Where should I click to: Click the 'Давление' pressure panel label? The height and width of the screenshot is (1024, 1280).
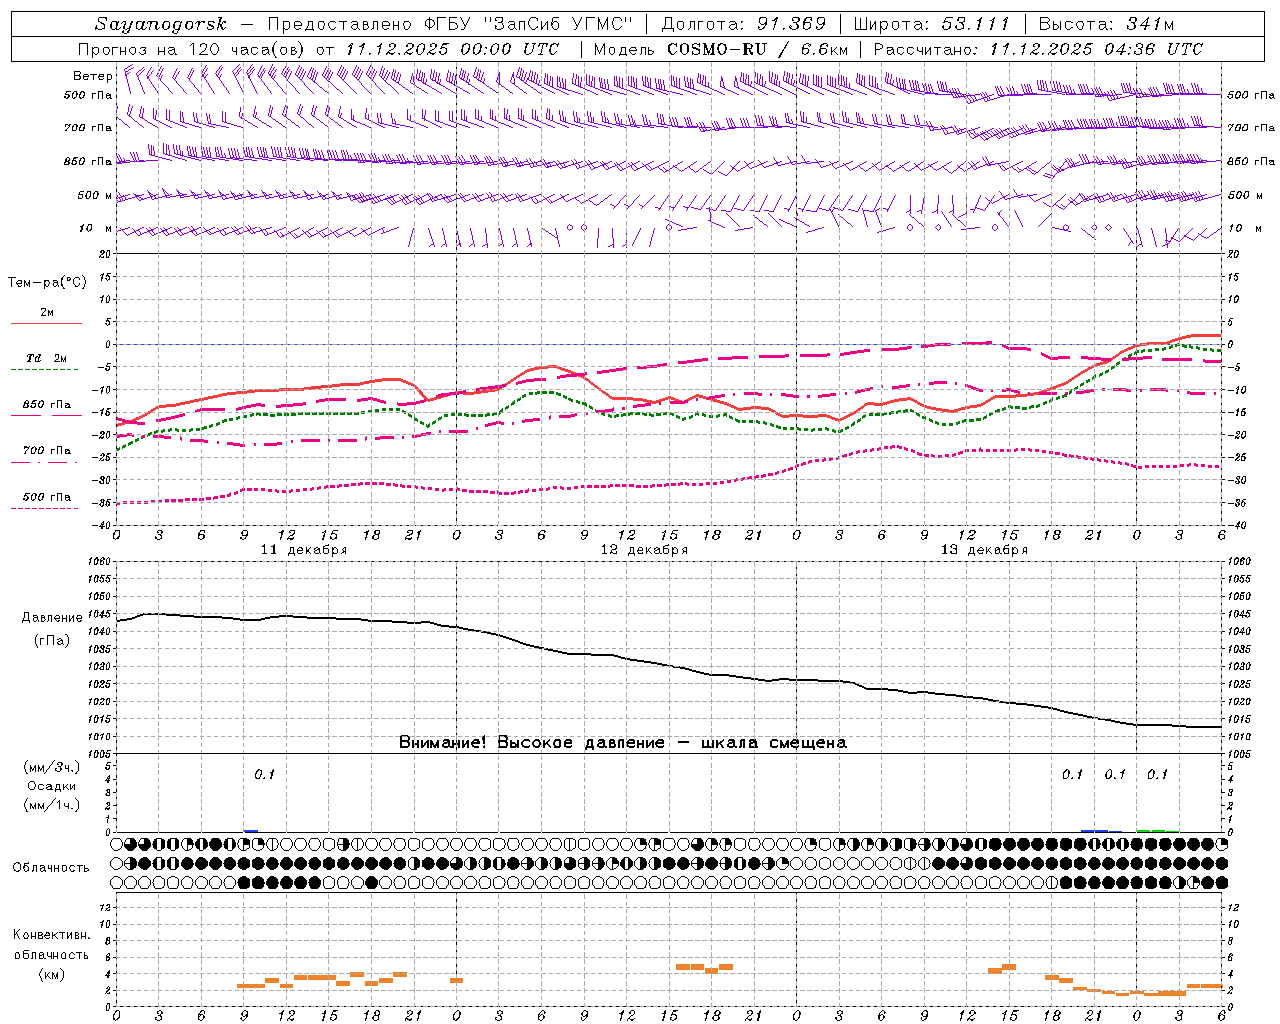52,618
